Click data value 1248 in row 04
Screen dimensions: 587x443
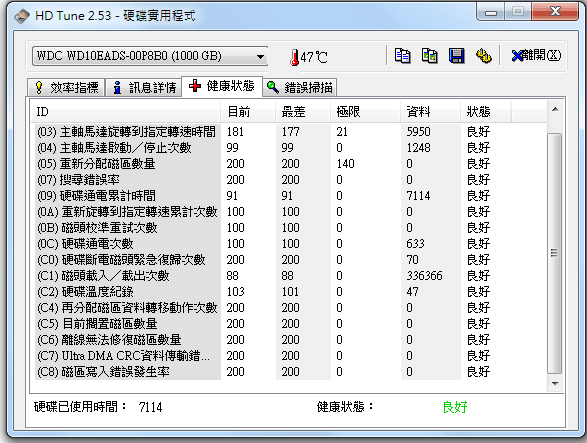click(x=419, y=148)
